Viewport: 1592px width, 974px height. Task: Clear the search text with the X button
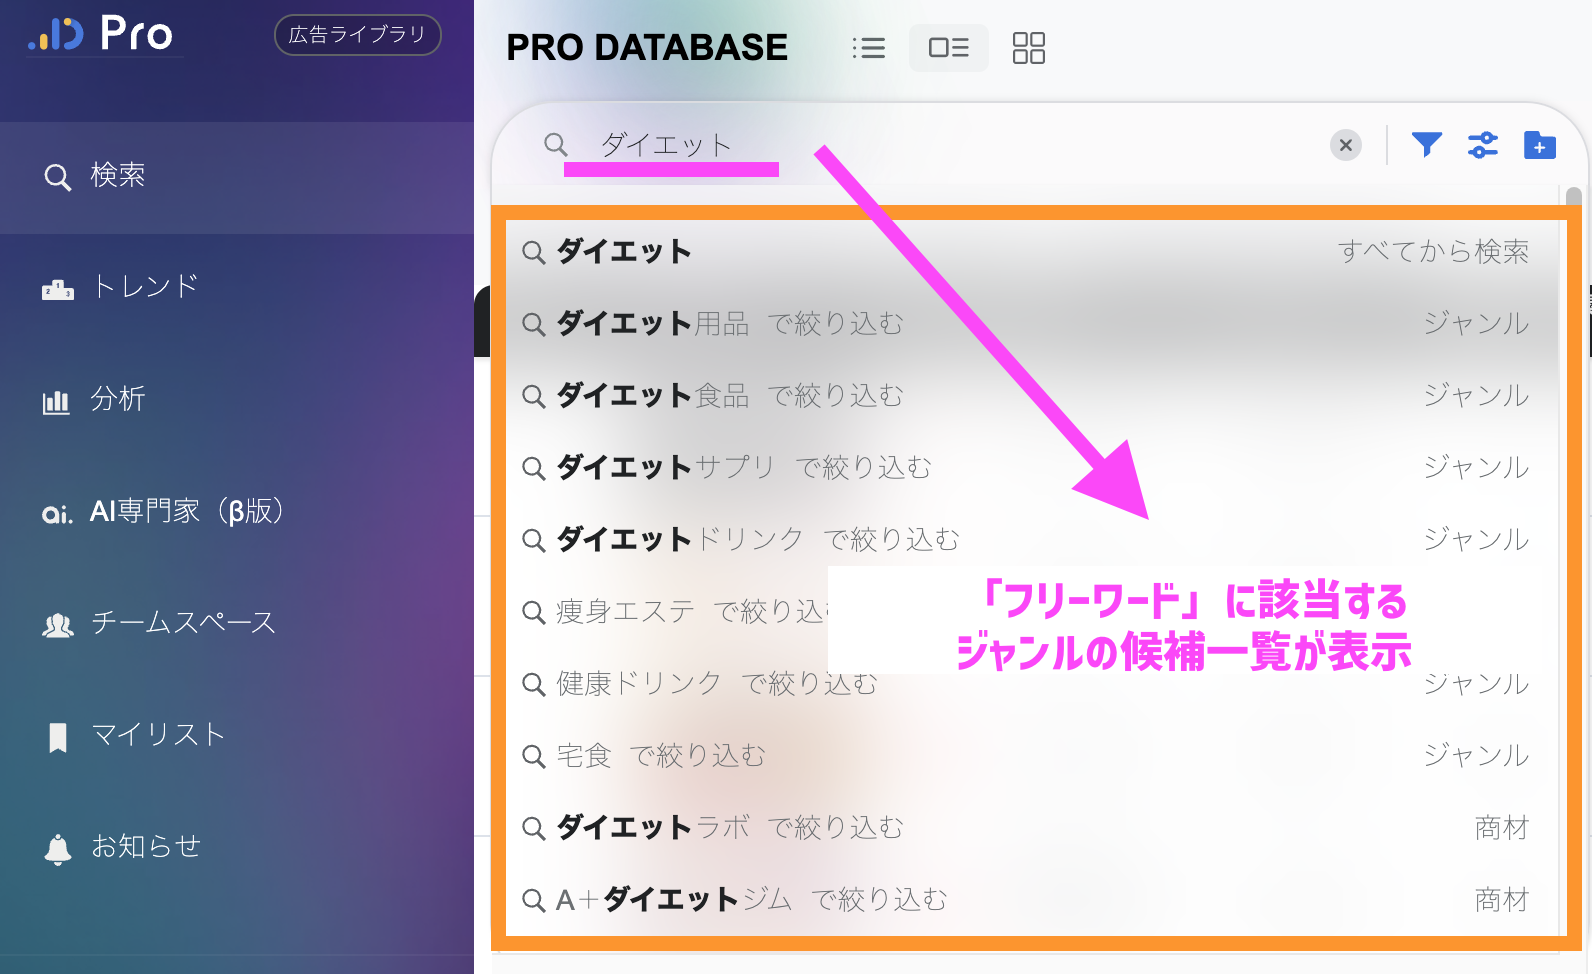pos(1346,145)
